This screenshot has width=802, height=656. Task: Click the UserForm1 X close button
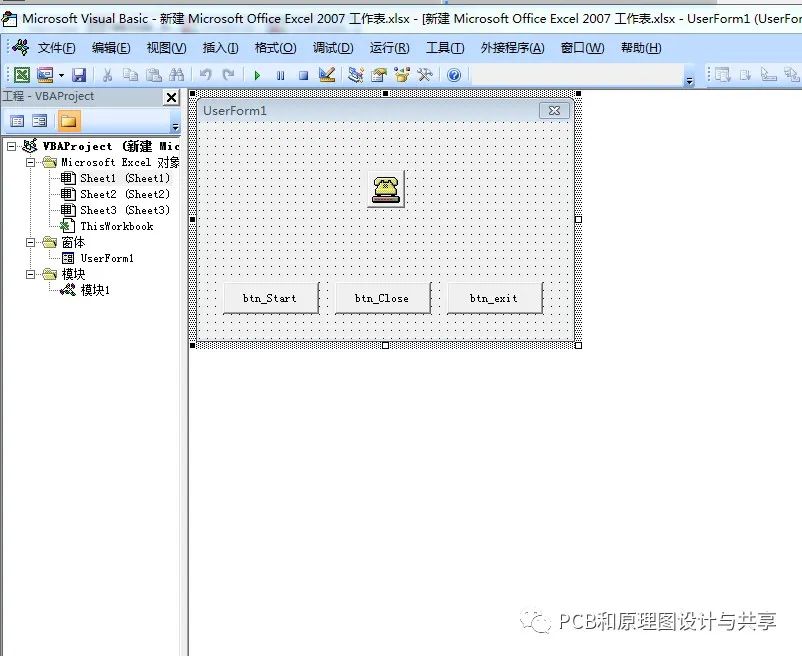[x=554, y=110]
